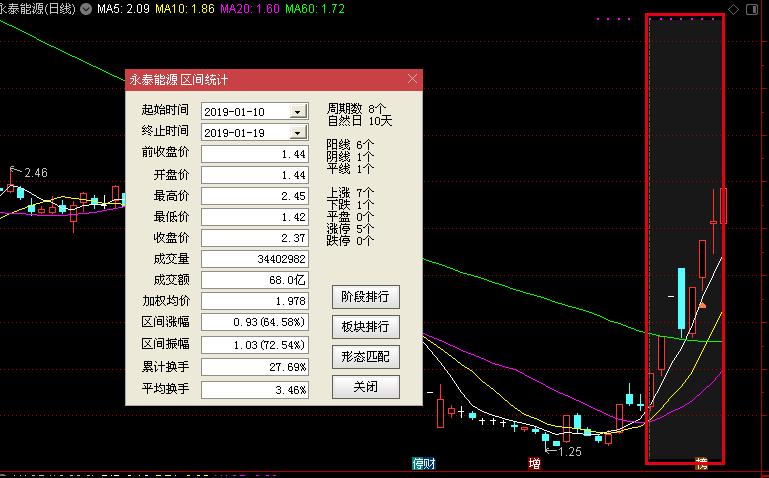
Task: Click the 1.25 low price label
Action: [569, 452]
